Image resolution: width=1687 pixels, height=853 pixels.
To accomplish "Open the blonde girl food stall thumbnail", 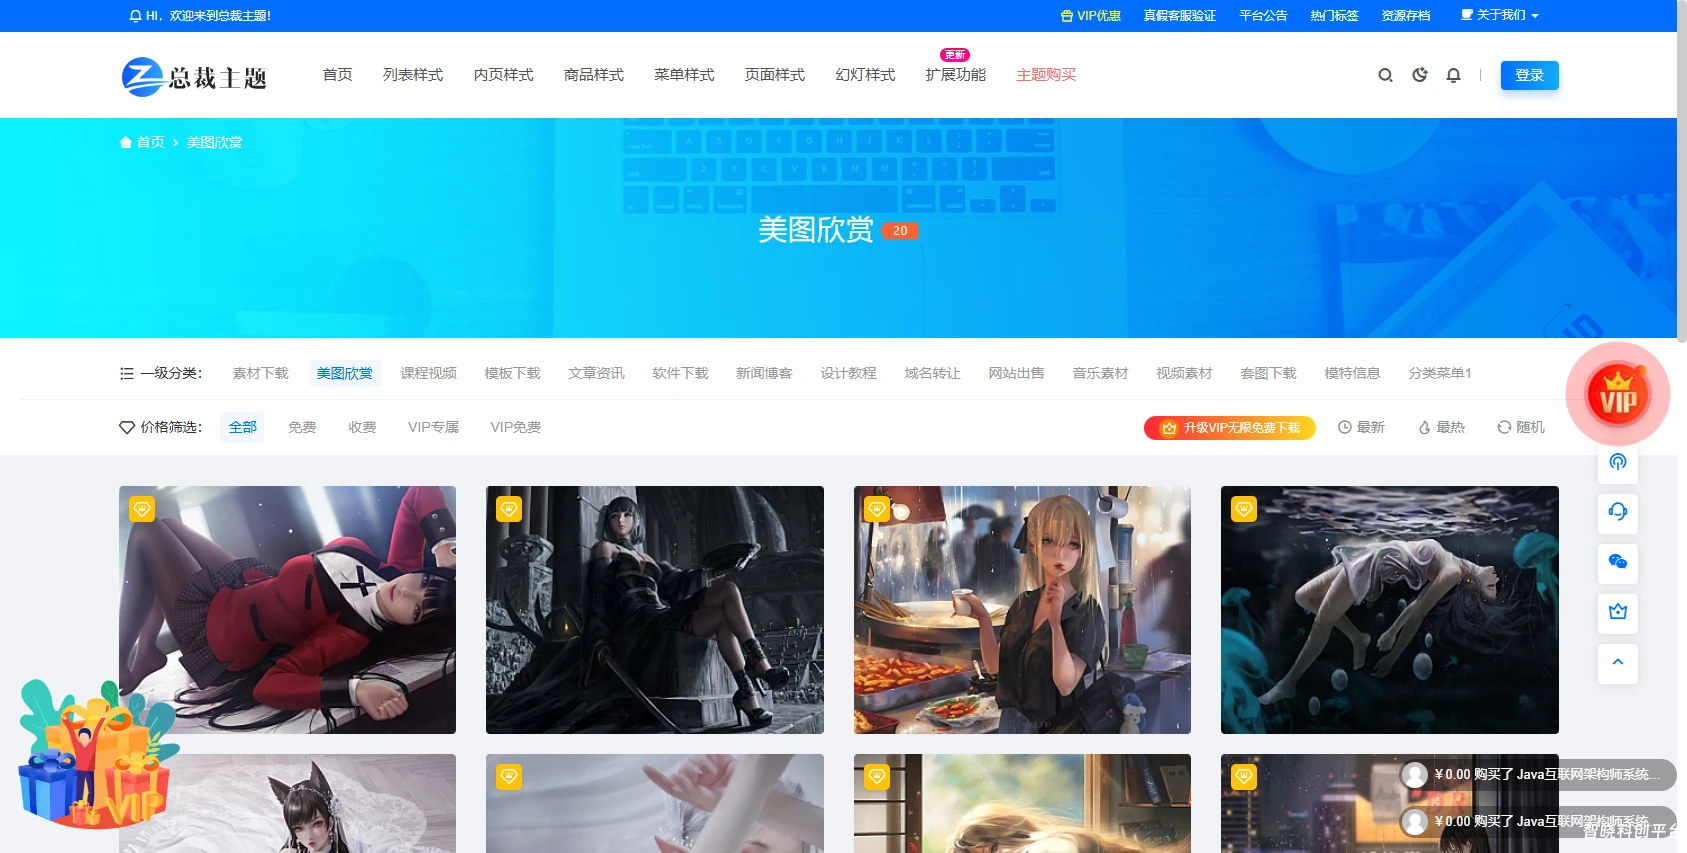I will tap(1022, 610).
